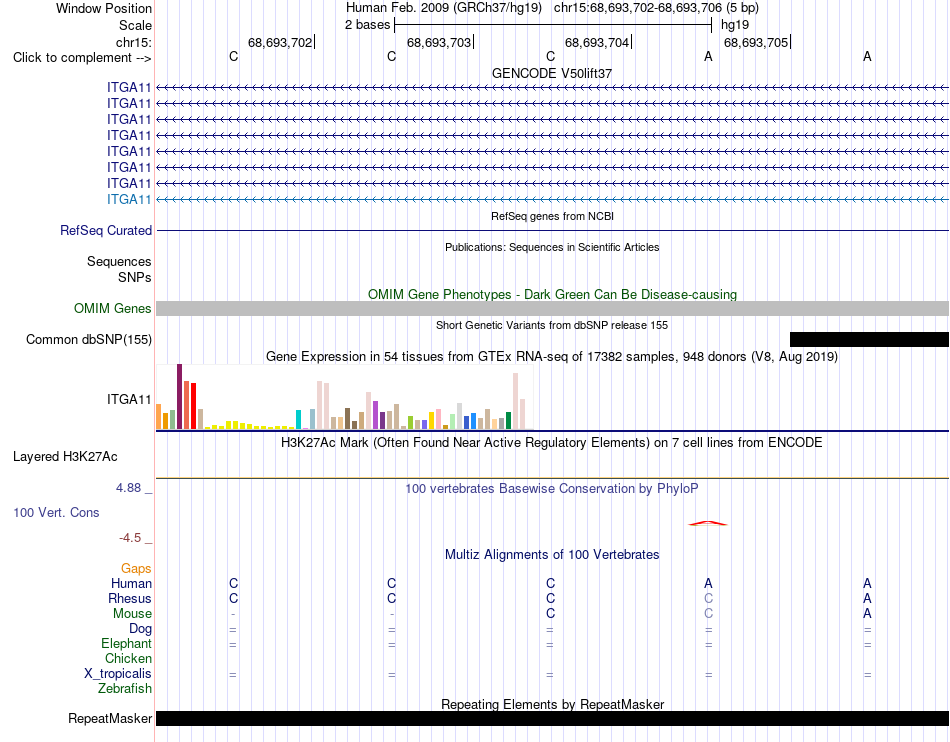Select the Human alignment row label
The width and height of the screenshot is (950, 742).
click(131, 583)
